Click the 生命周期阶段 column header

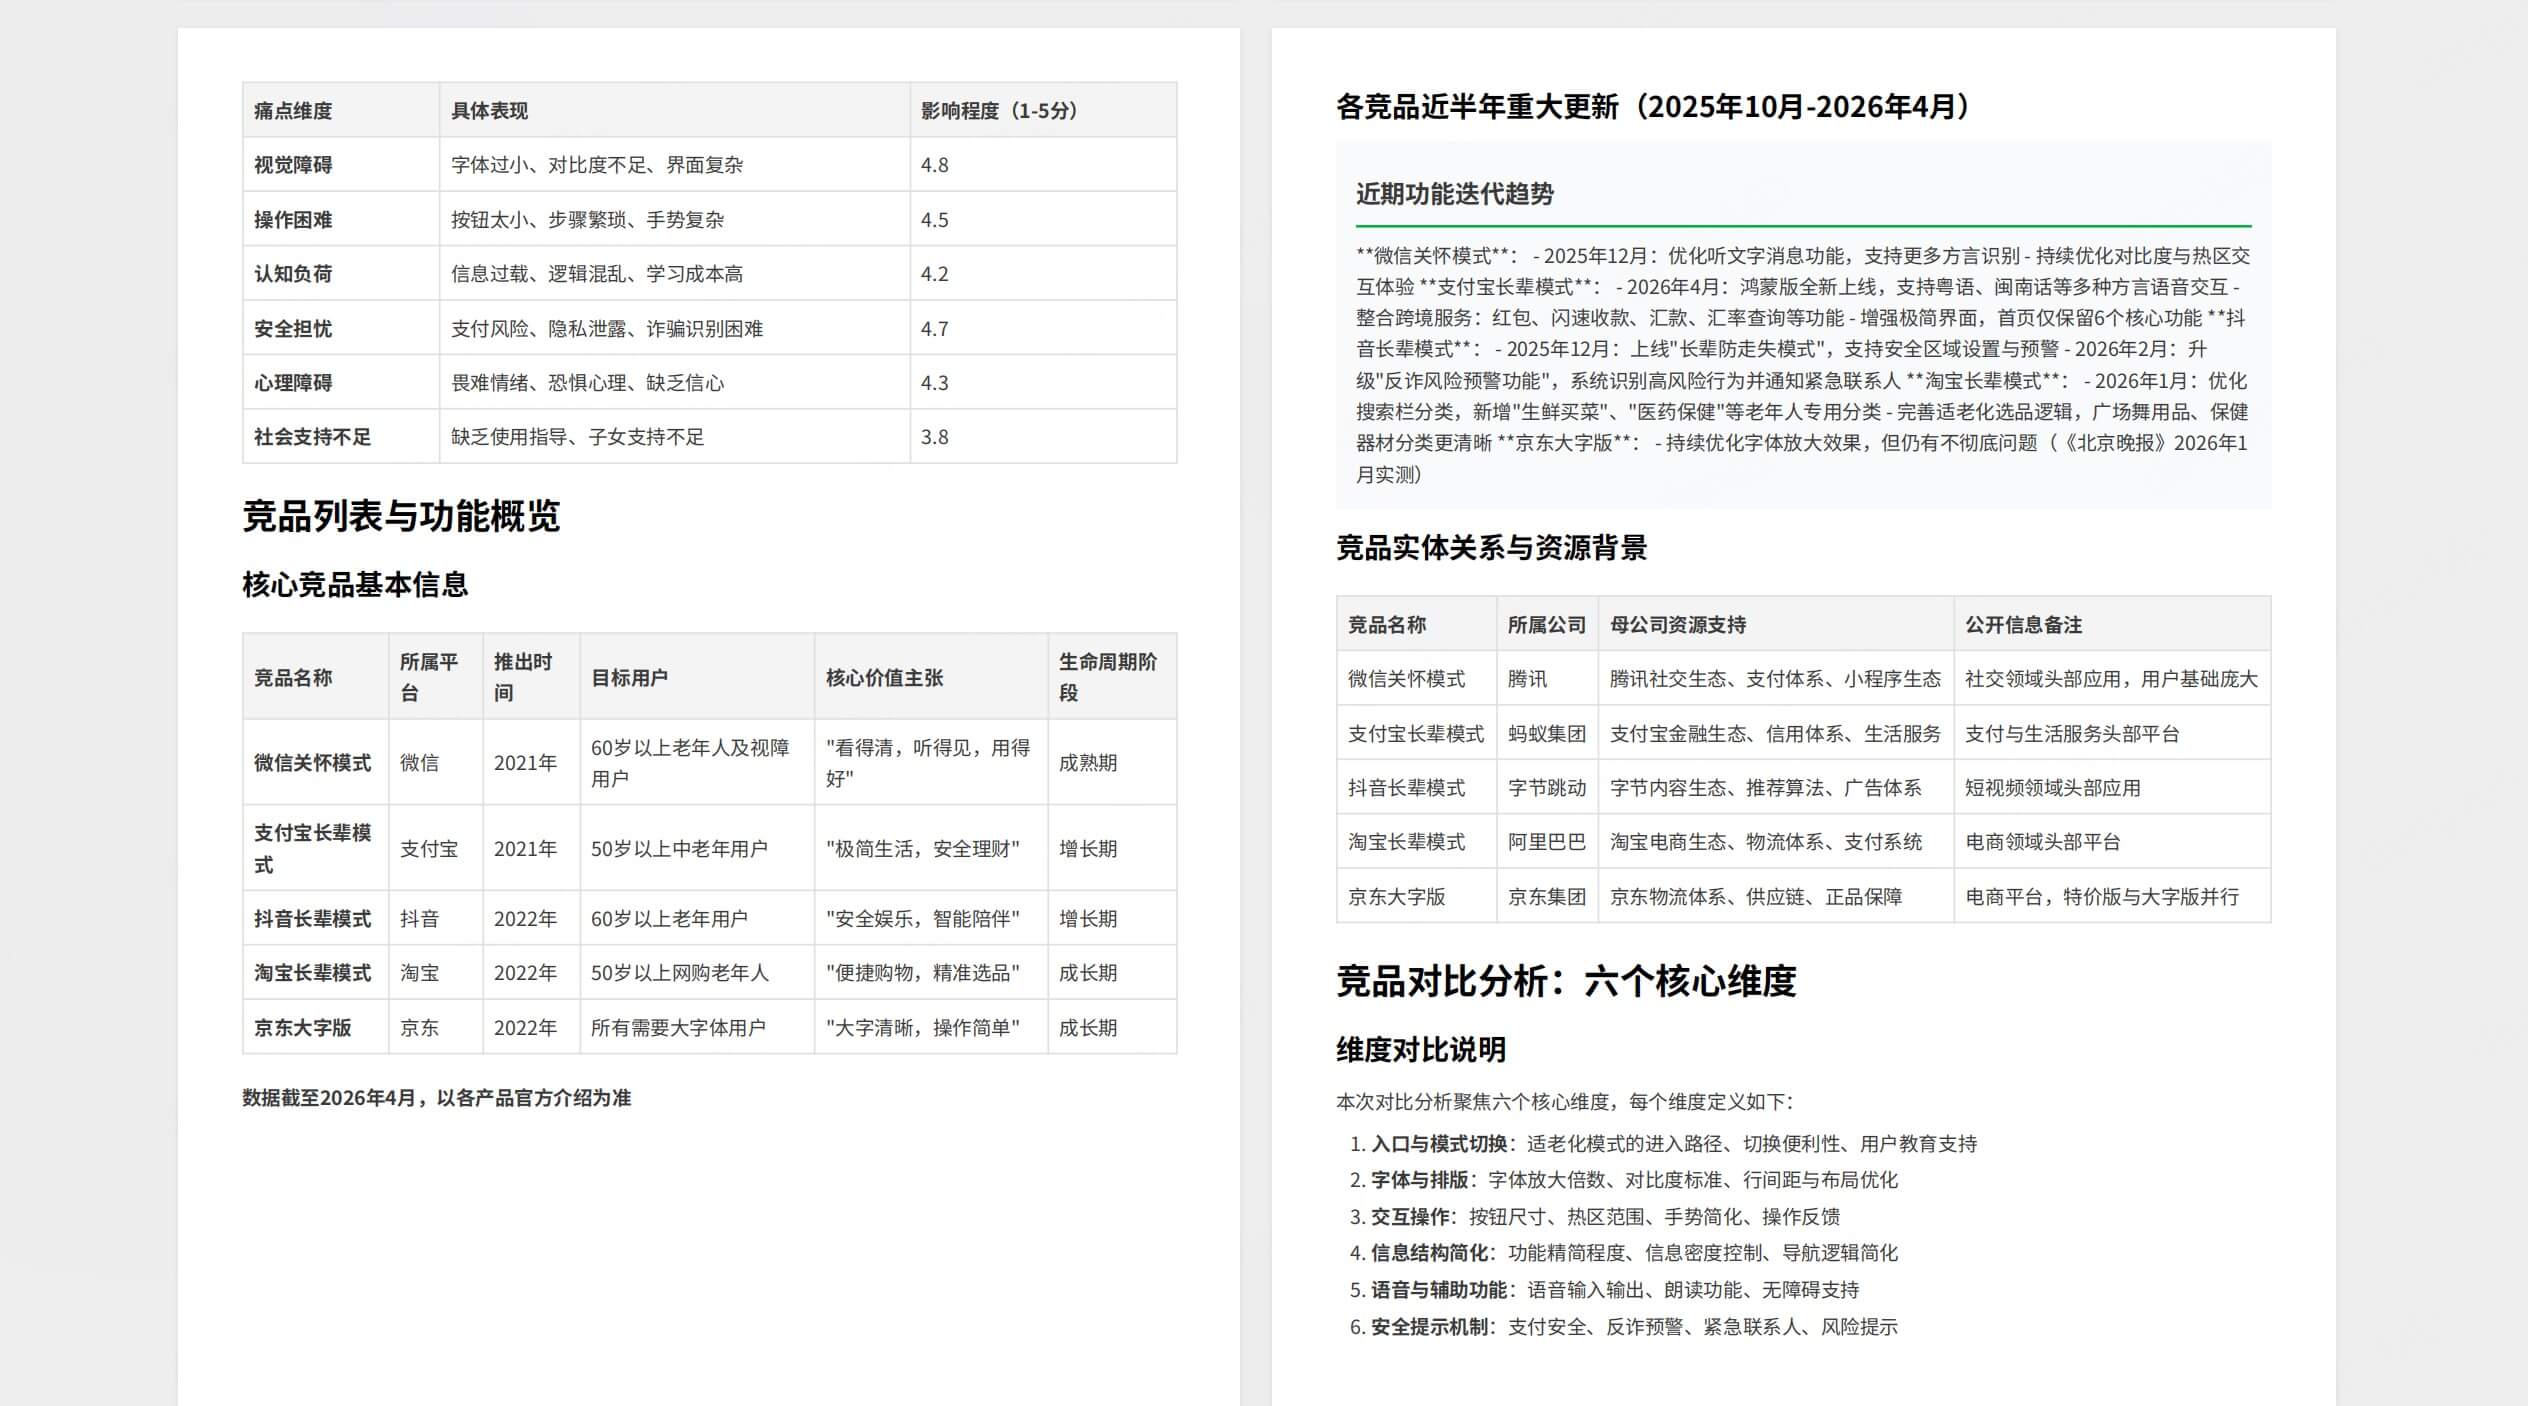[1107, 677]
